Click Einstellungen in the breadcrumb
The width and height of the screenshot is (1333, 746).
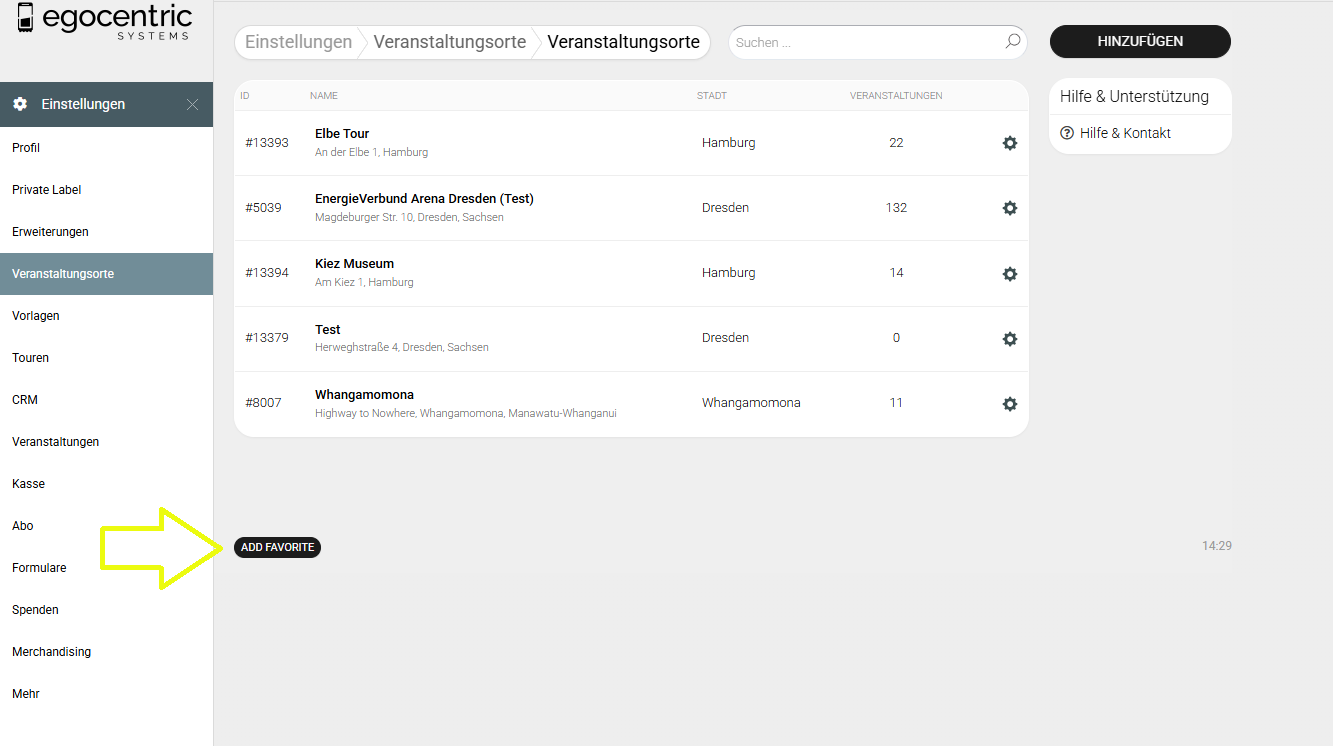click(298, 42)
